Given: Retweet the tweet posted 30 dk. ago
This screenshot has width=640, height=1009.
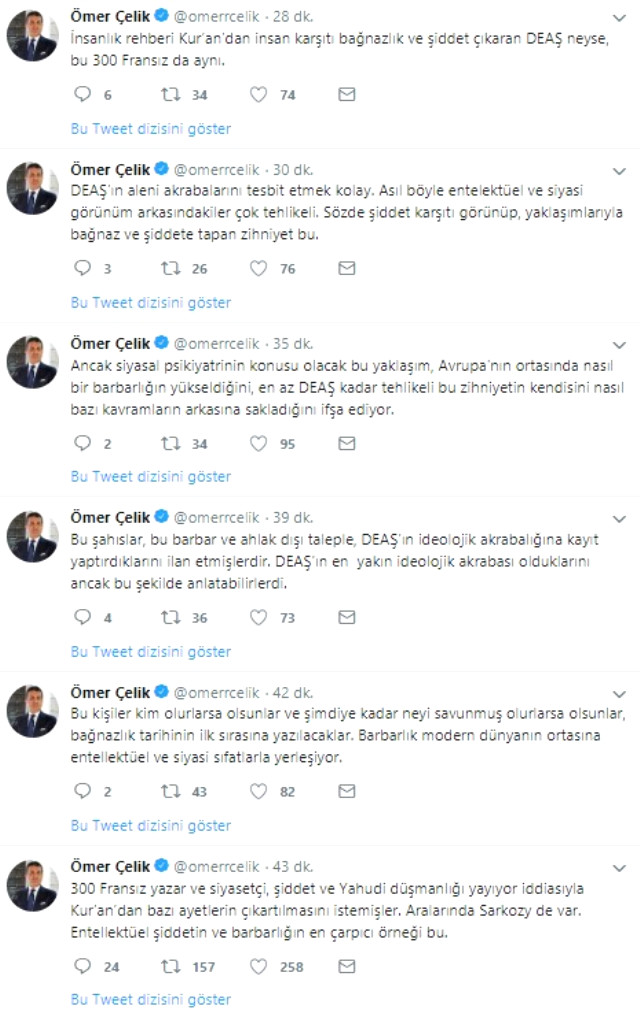Looking at the screenshot, I should [x=170, y=269].
